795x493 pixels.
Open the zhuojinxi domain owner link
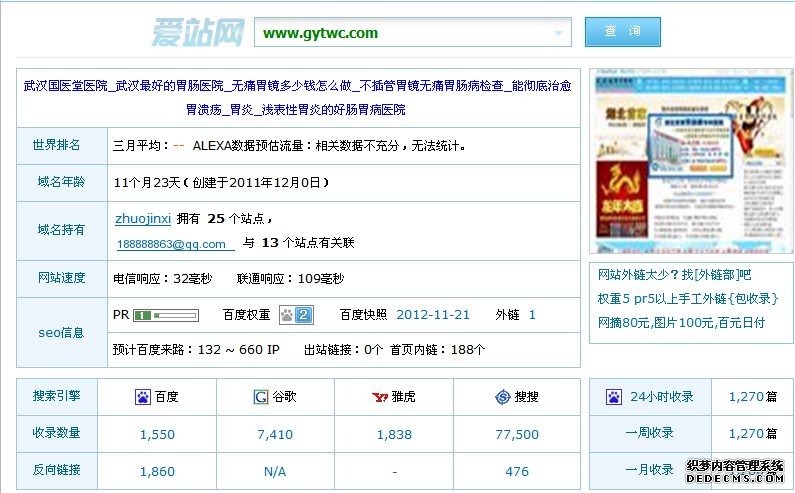pos(143,219)
